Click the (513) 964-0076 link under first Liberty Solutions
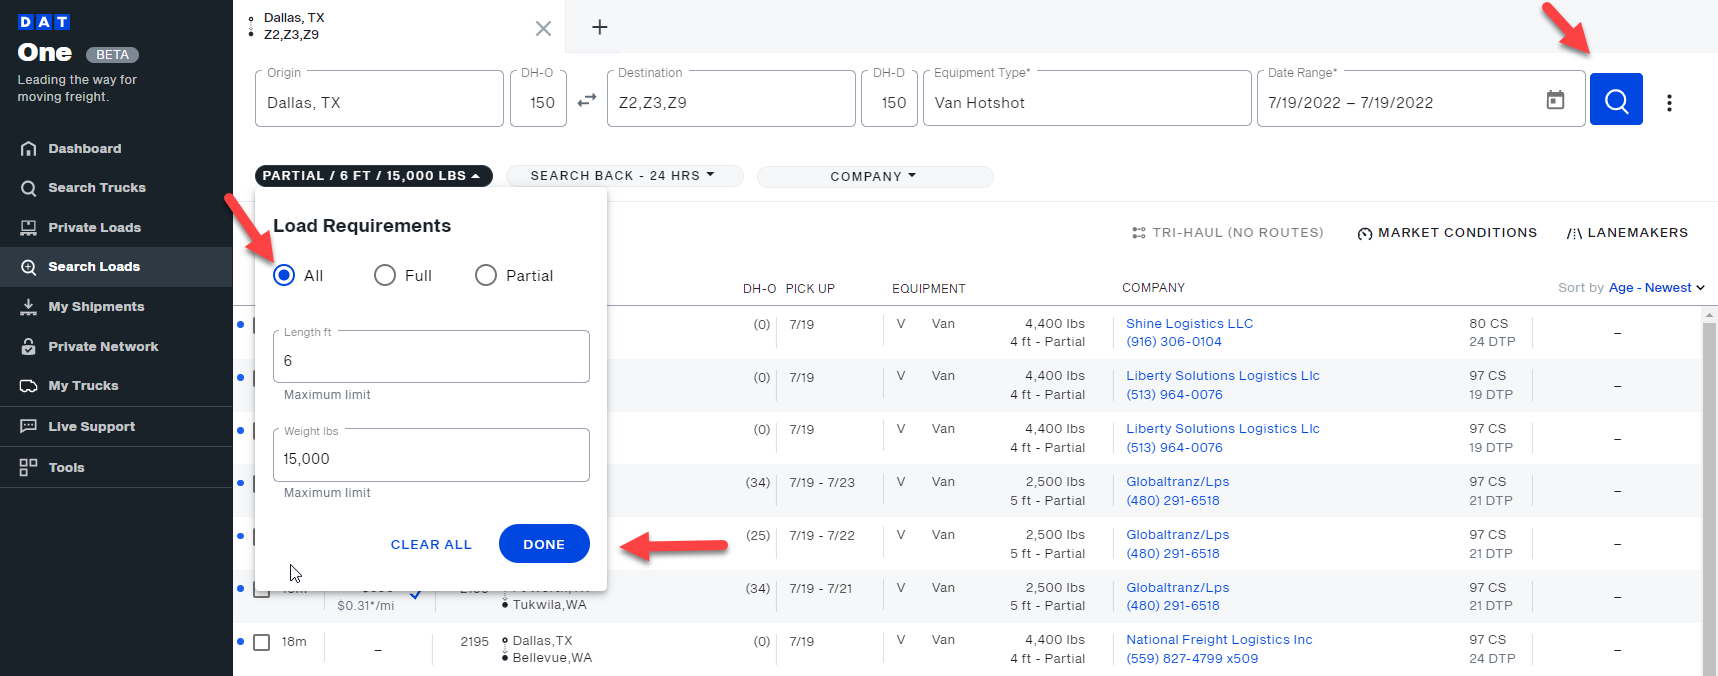This screenshot has height=676, width=1718. (x=1174, y=395)
